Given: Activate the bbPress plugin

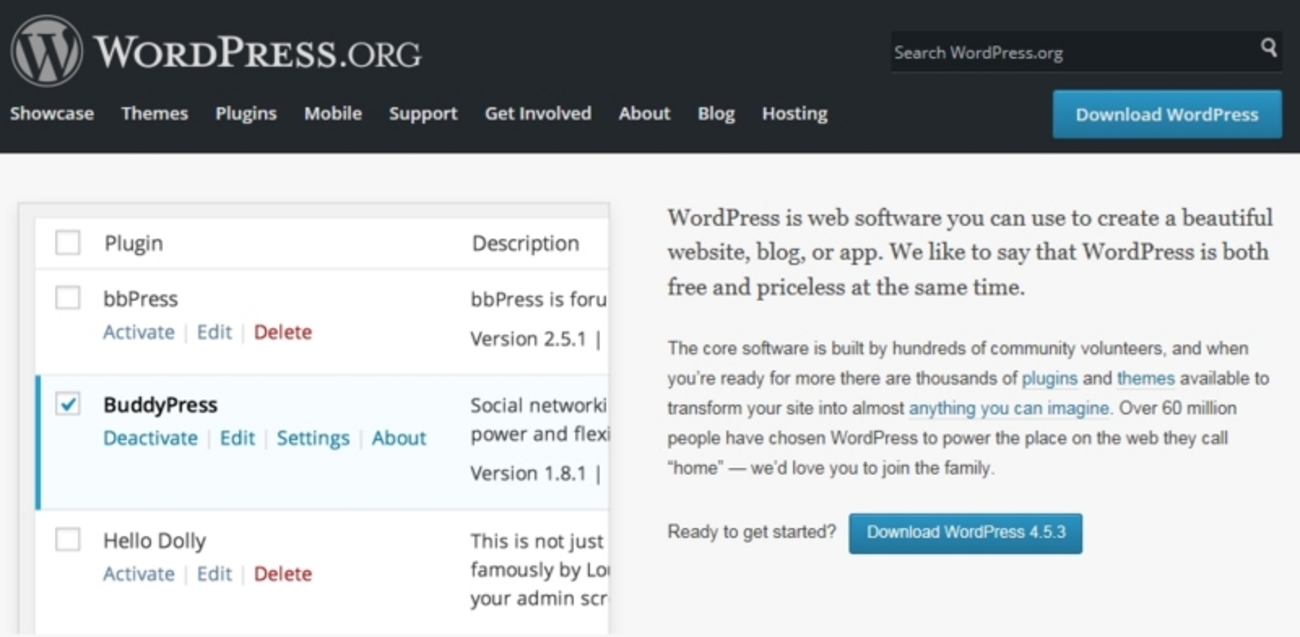Looking at the screenshot, I should point(139,332).
